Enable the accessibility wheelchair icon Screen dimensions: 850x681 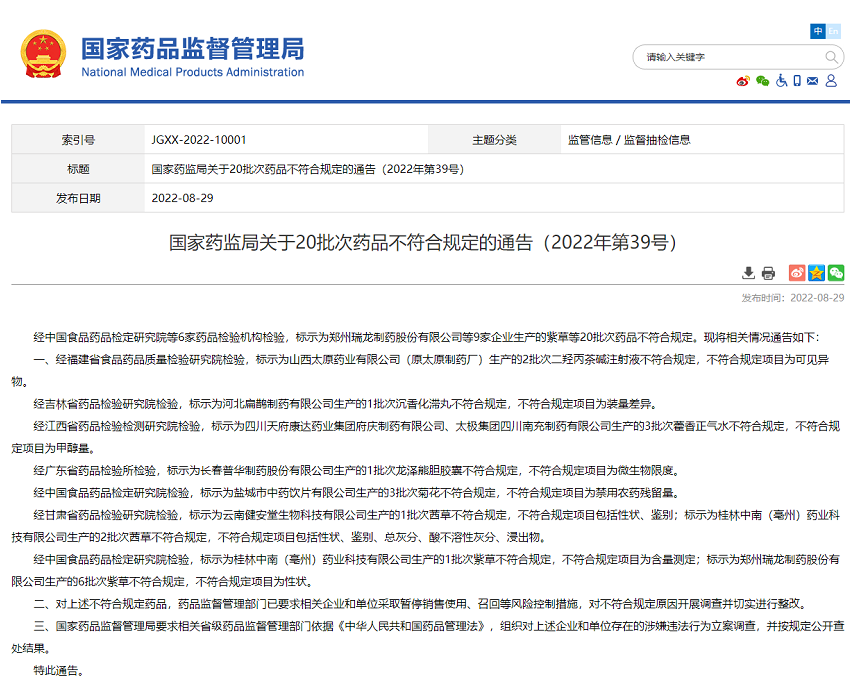[780, 81]
